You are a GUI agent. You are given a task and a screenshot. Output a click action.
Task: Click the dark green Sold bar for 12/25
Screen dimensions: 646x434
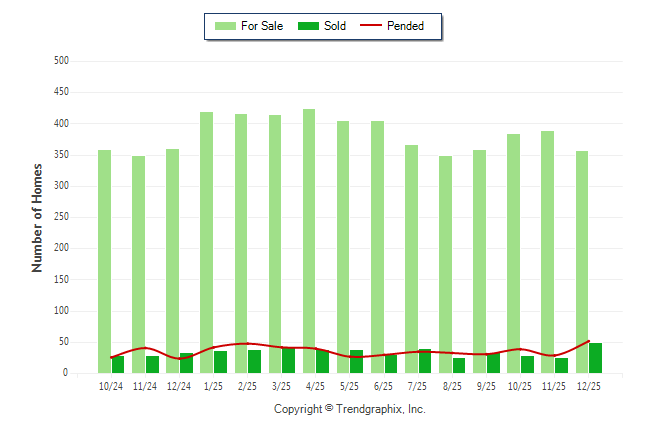[596, 358]
